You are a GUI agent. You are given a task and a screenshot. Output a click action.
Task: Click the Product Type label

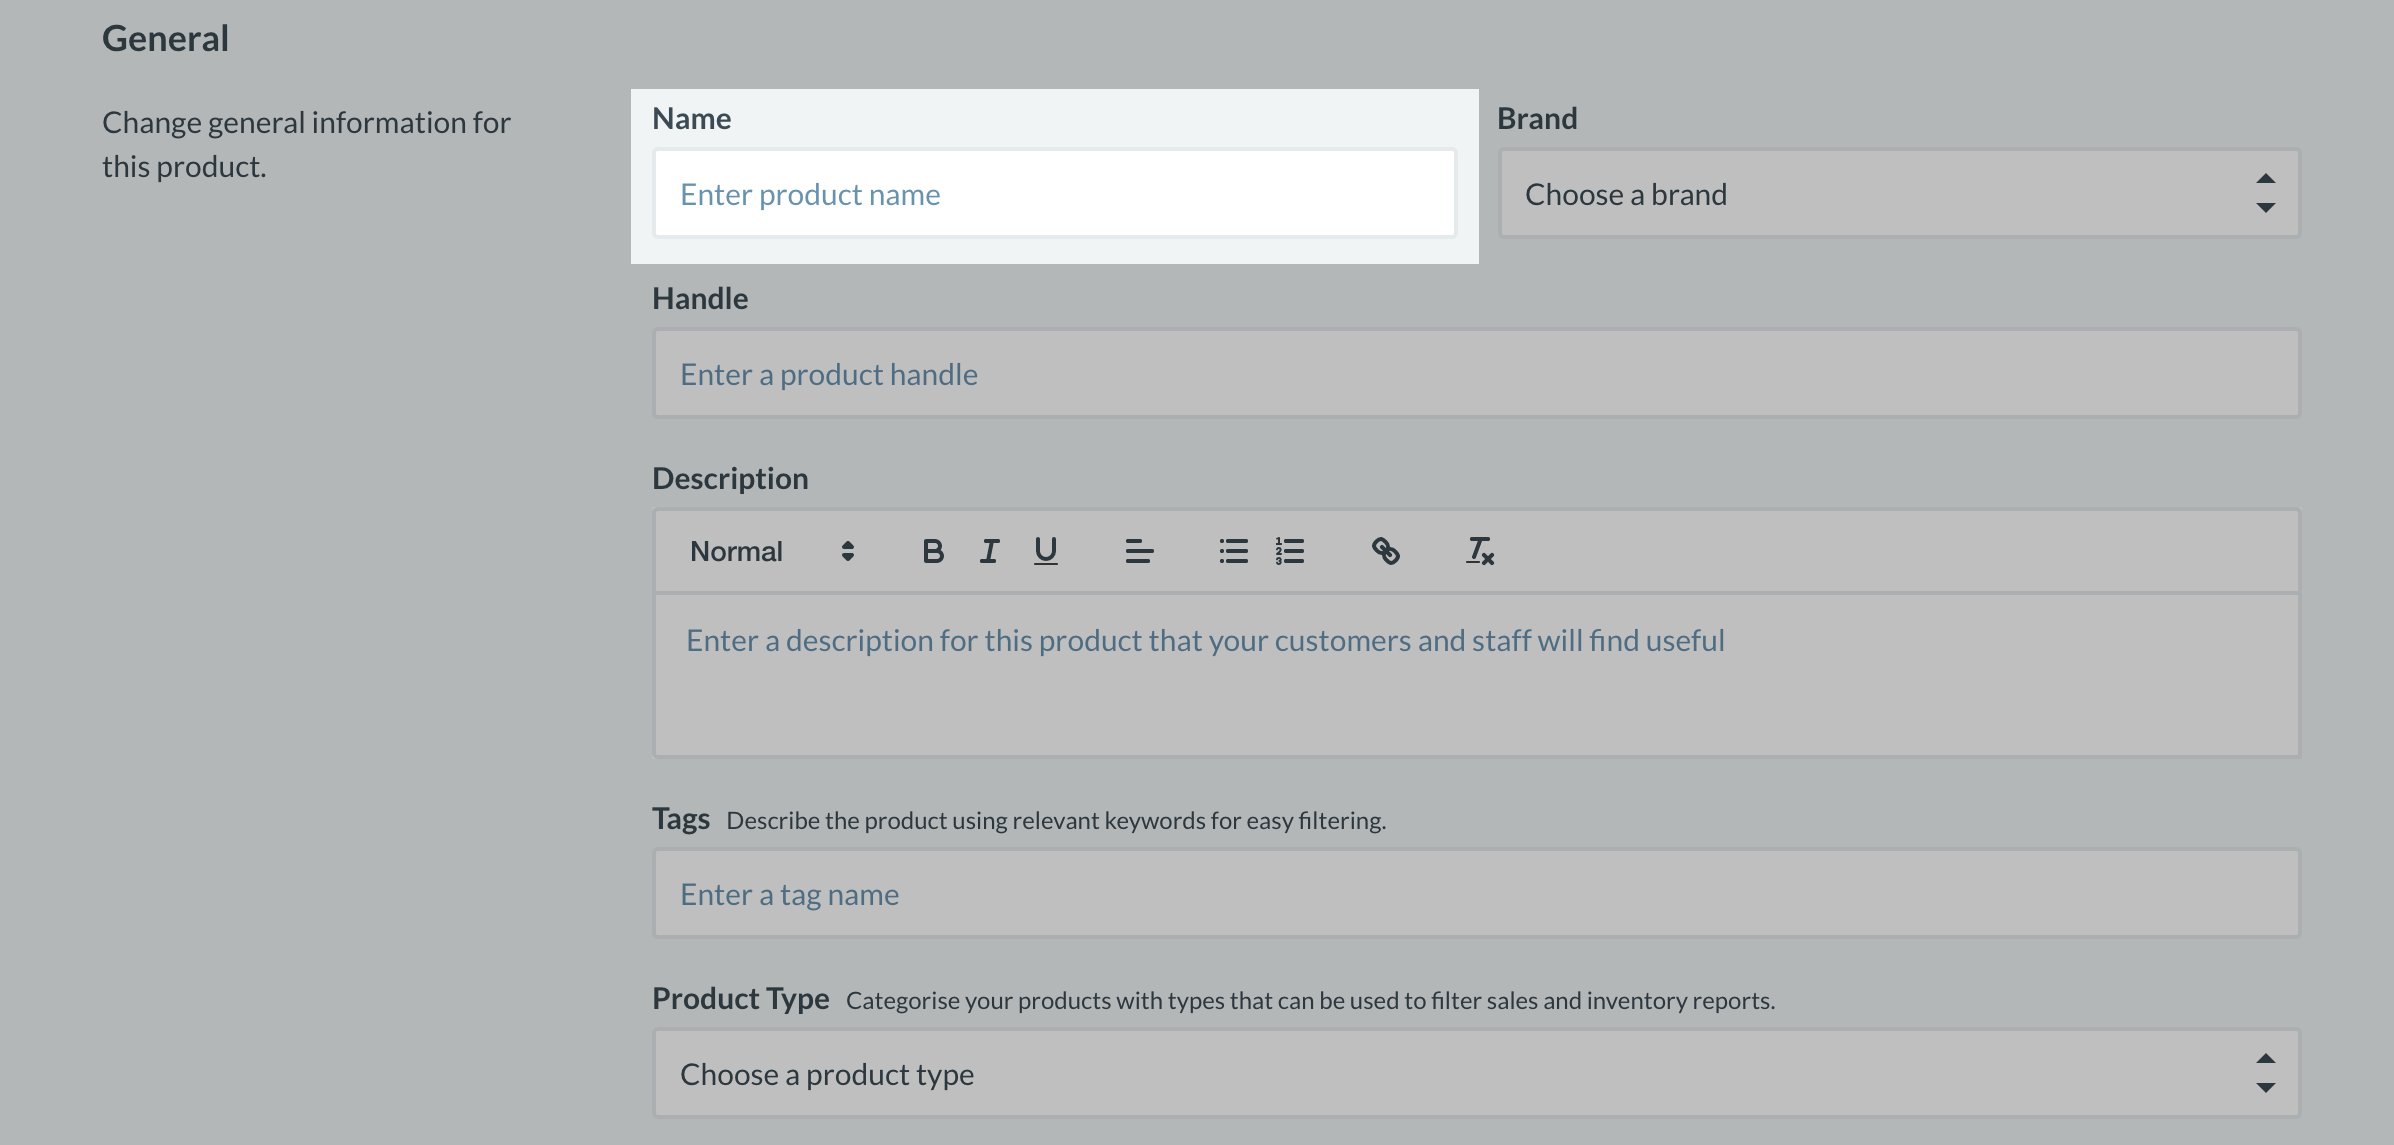[740, 999]
